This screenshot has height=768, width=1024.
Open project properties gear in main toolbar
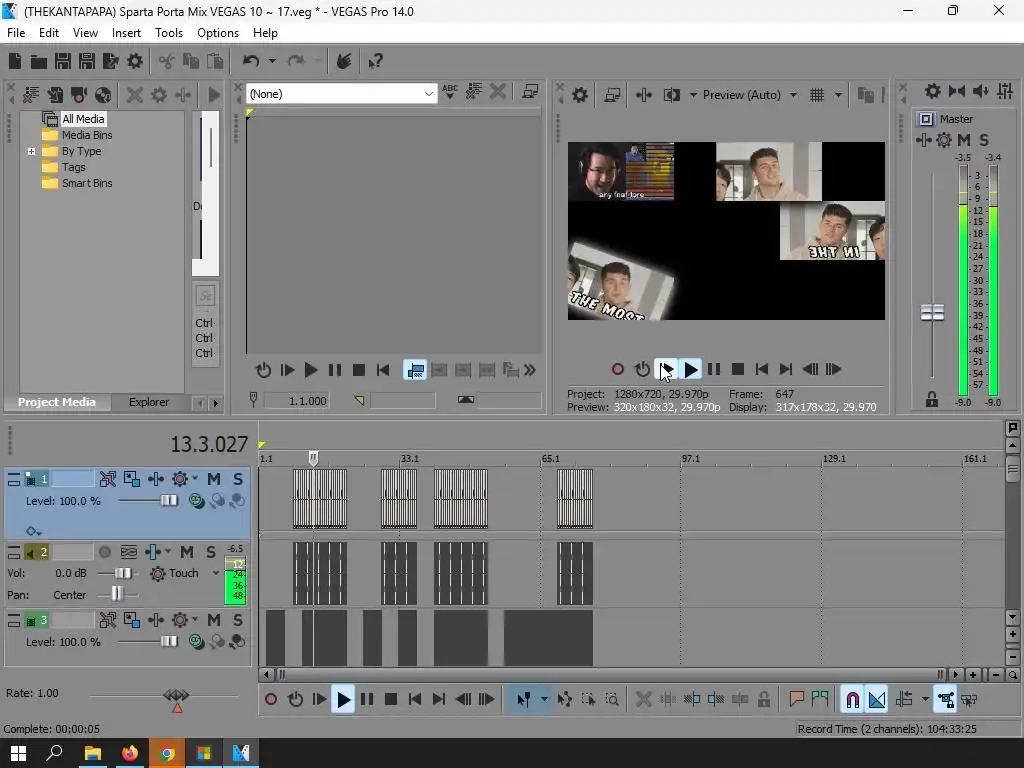[x=135, y=61]
